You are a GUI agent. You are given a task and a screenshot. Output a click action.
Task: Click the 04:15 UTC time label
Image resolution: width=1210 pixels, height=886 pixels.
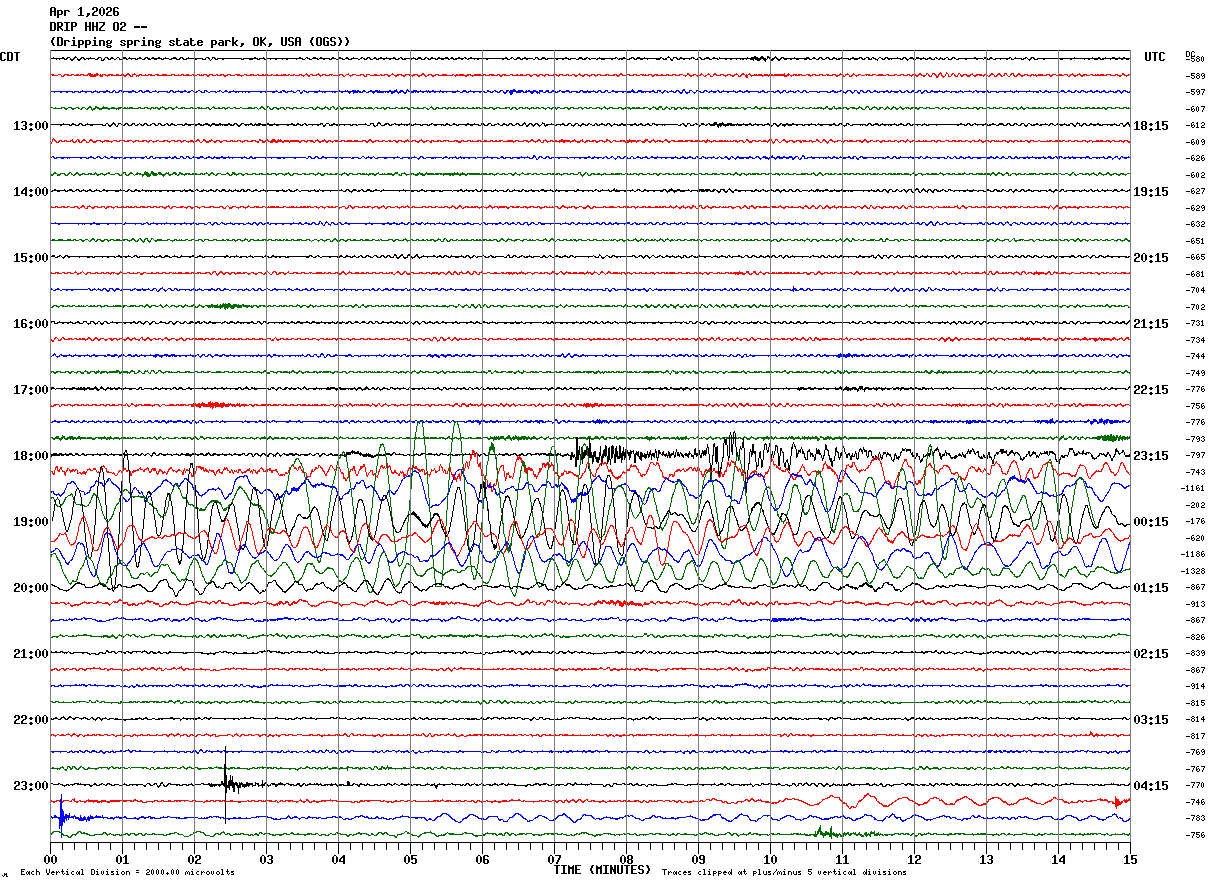coord(1151,786)
